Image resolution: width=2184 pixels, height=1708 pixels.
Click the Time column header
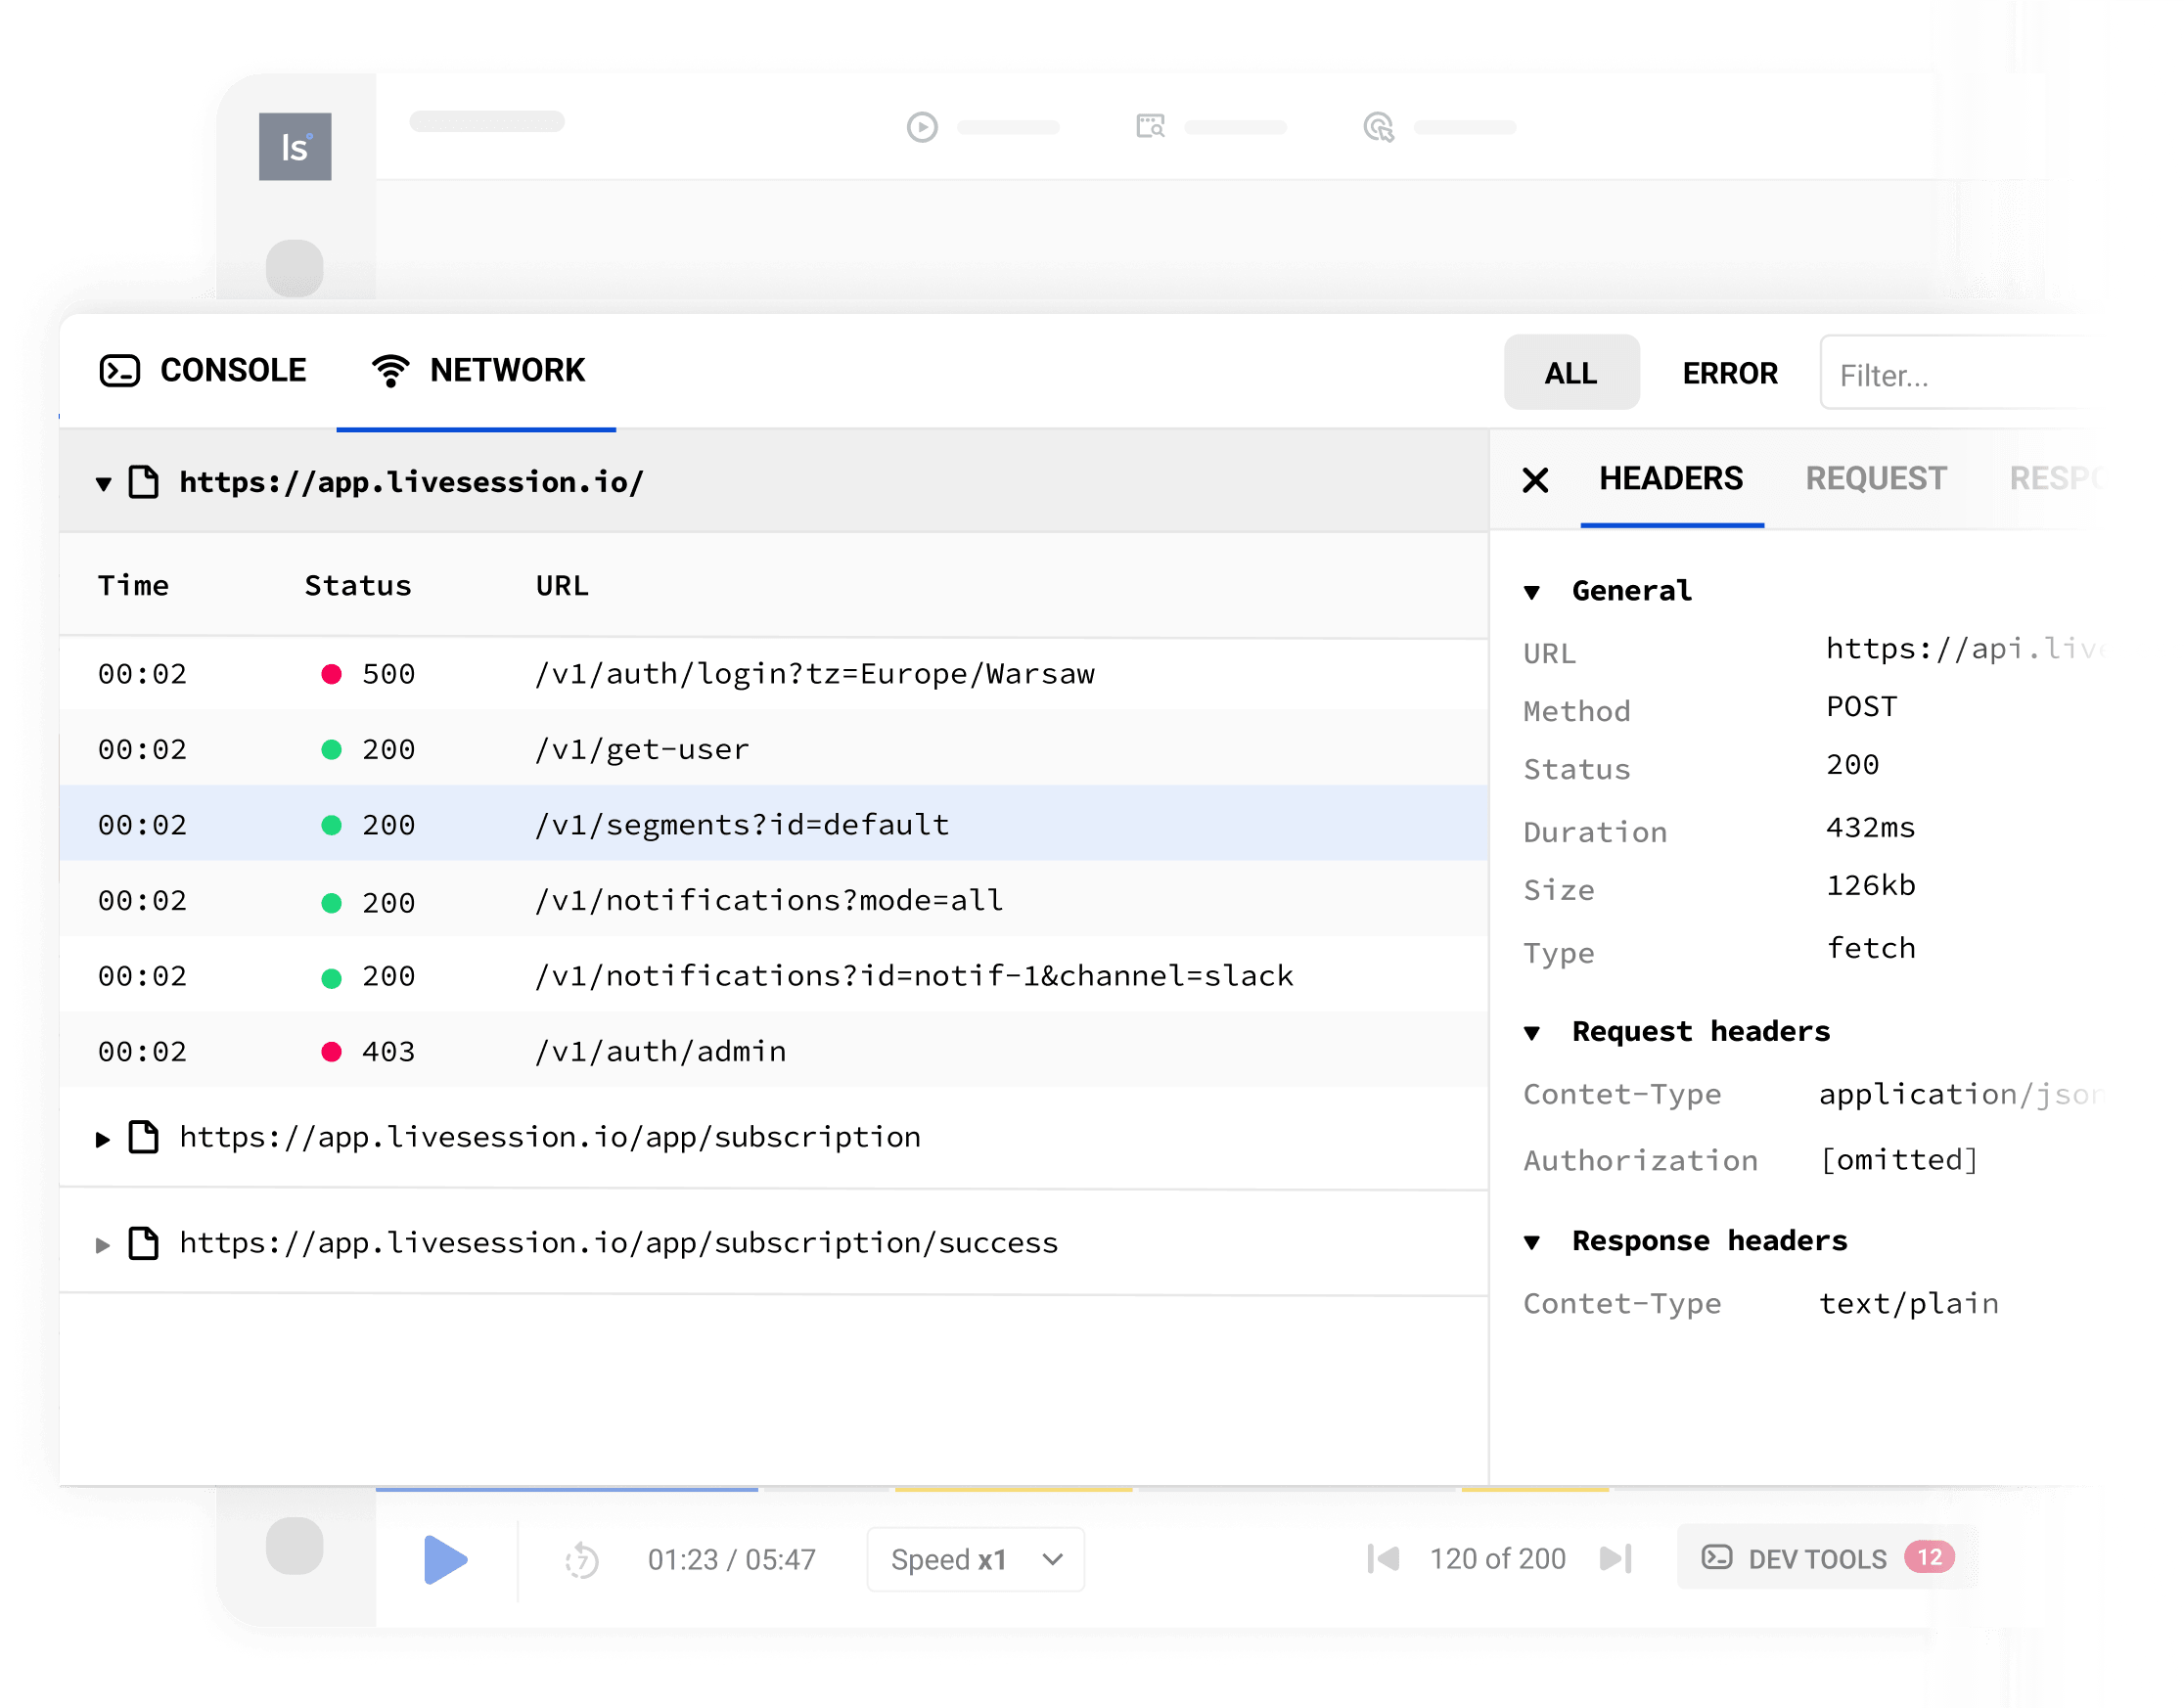pyautogui.click(x=133, y=586)
